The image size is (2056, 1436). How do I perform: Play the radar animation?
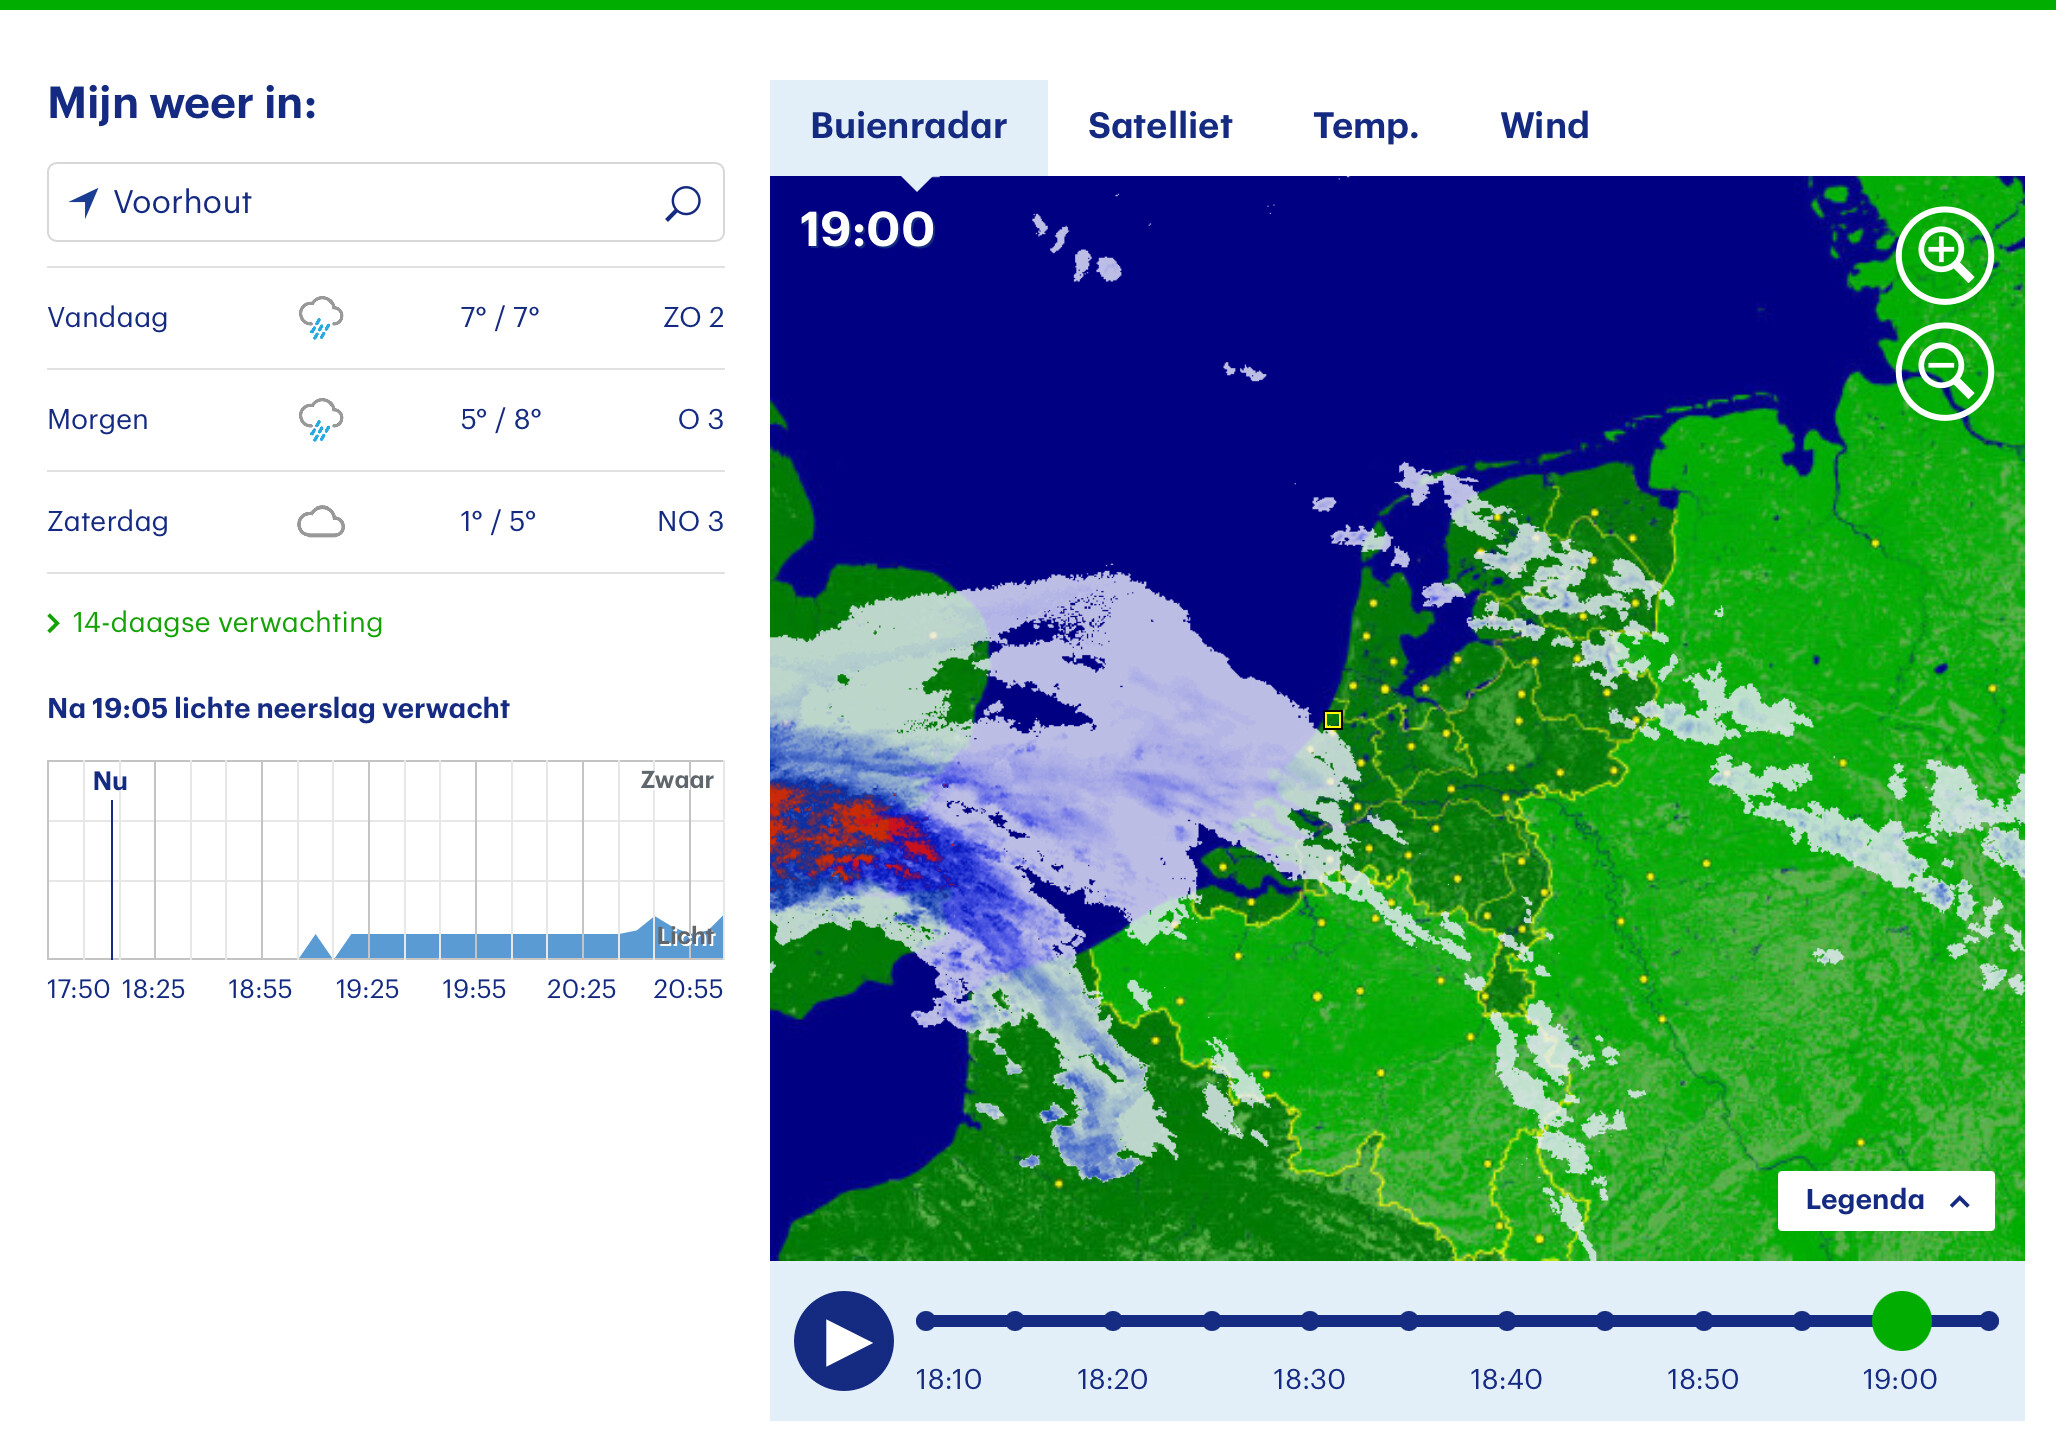coord(843,1340)
